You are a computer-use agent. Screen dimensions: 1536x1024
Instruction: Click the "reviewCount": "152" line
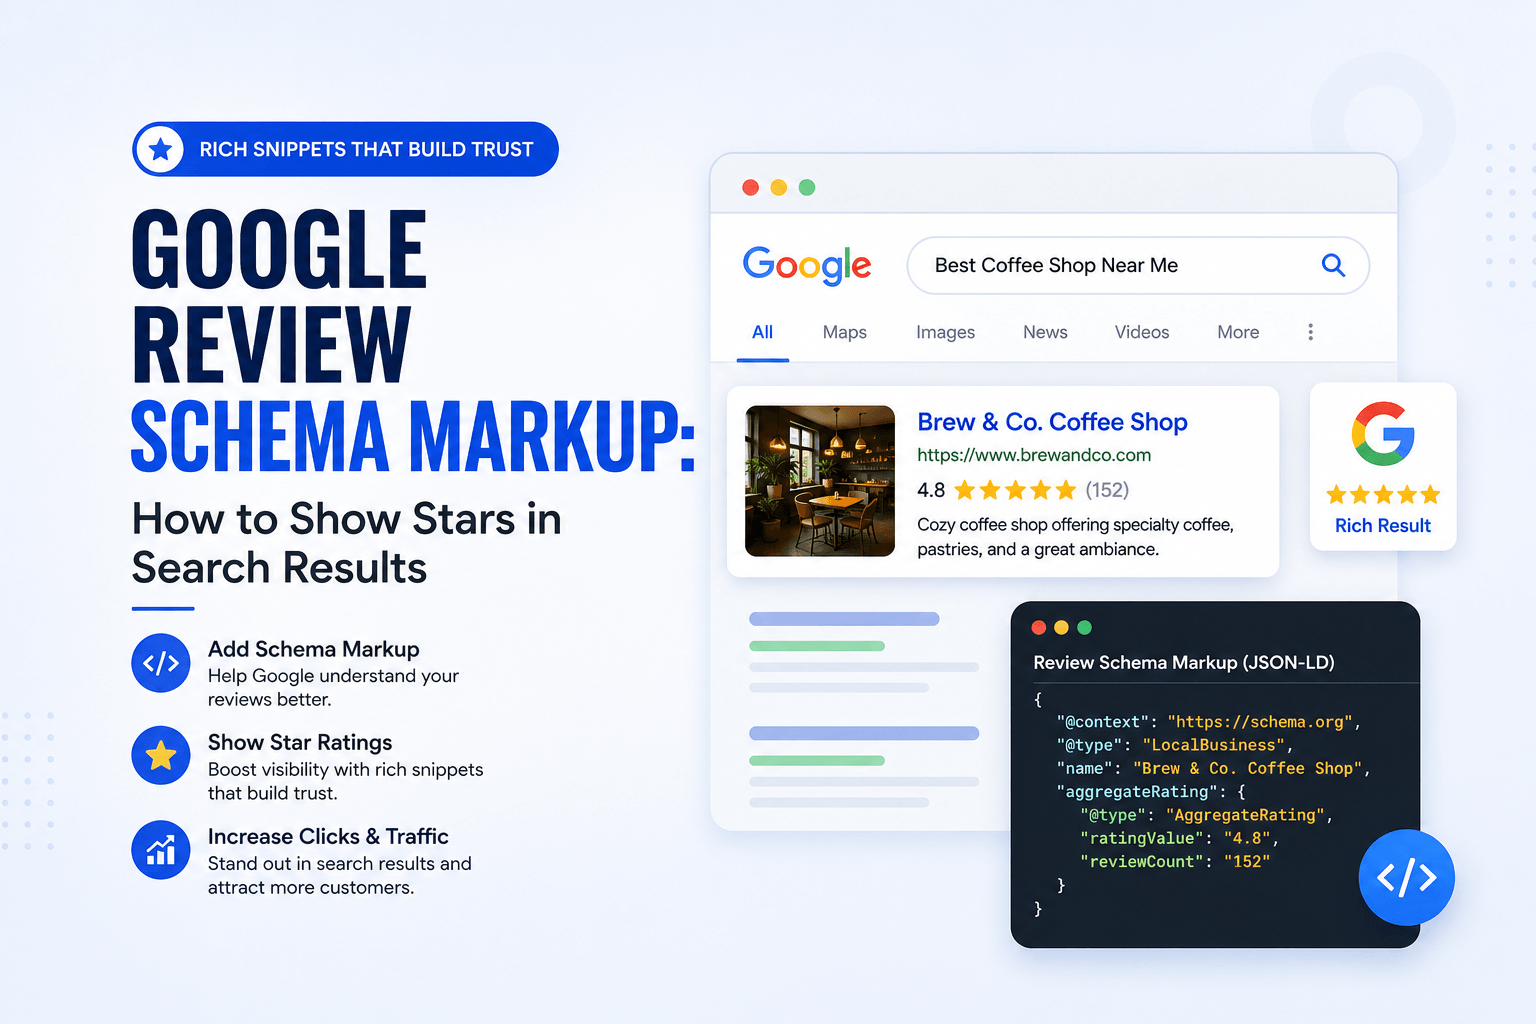pyautogui.click(x=1175, y=861)
